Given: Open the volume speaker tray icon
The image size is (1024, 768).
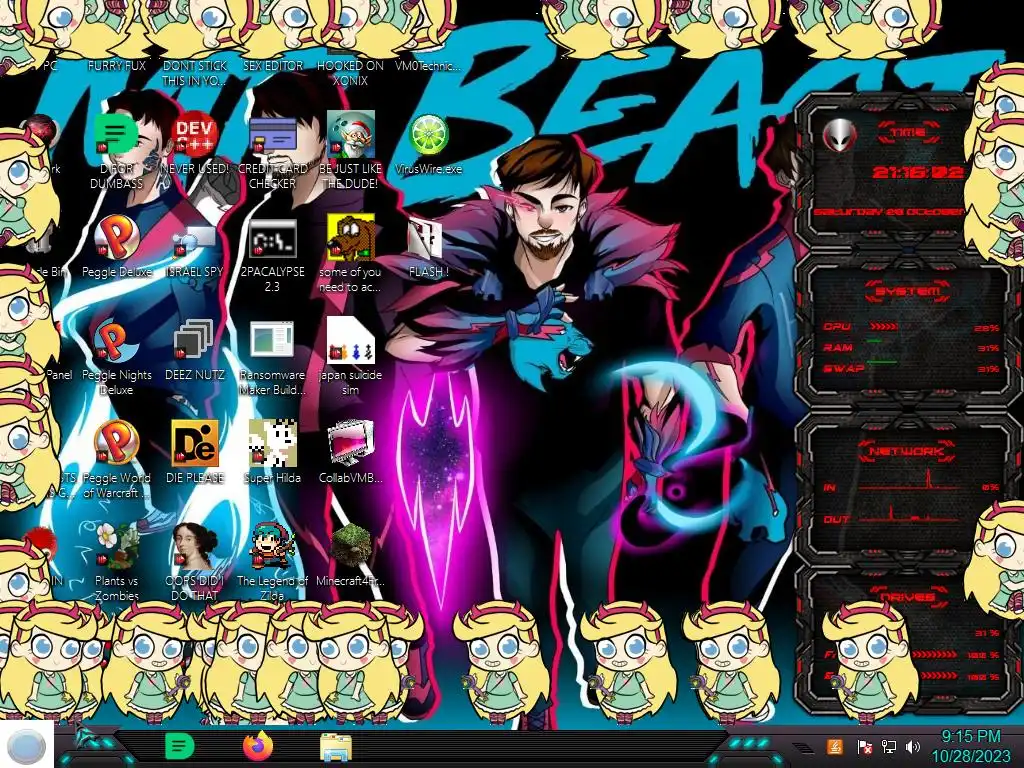Looking at the screenshot, I should coord(913,746).
